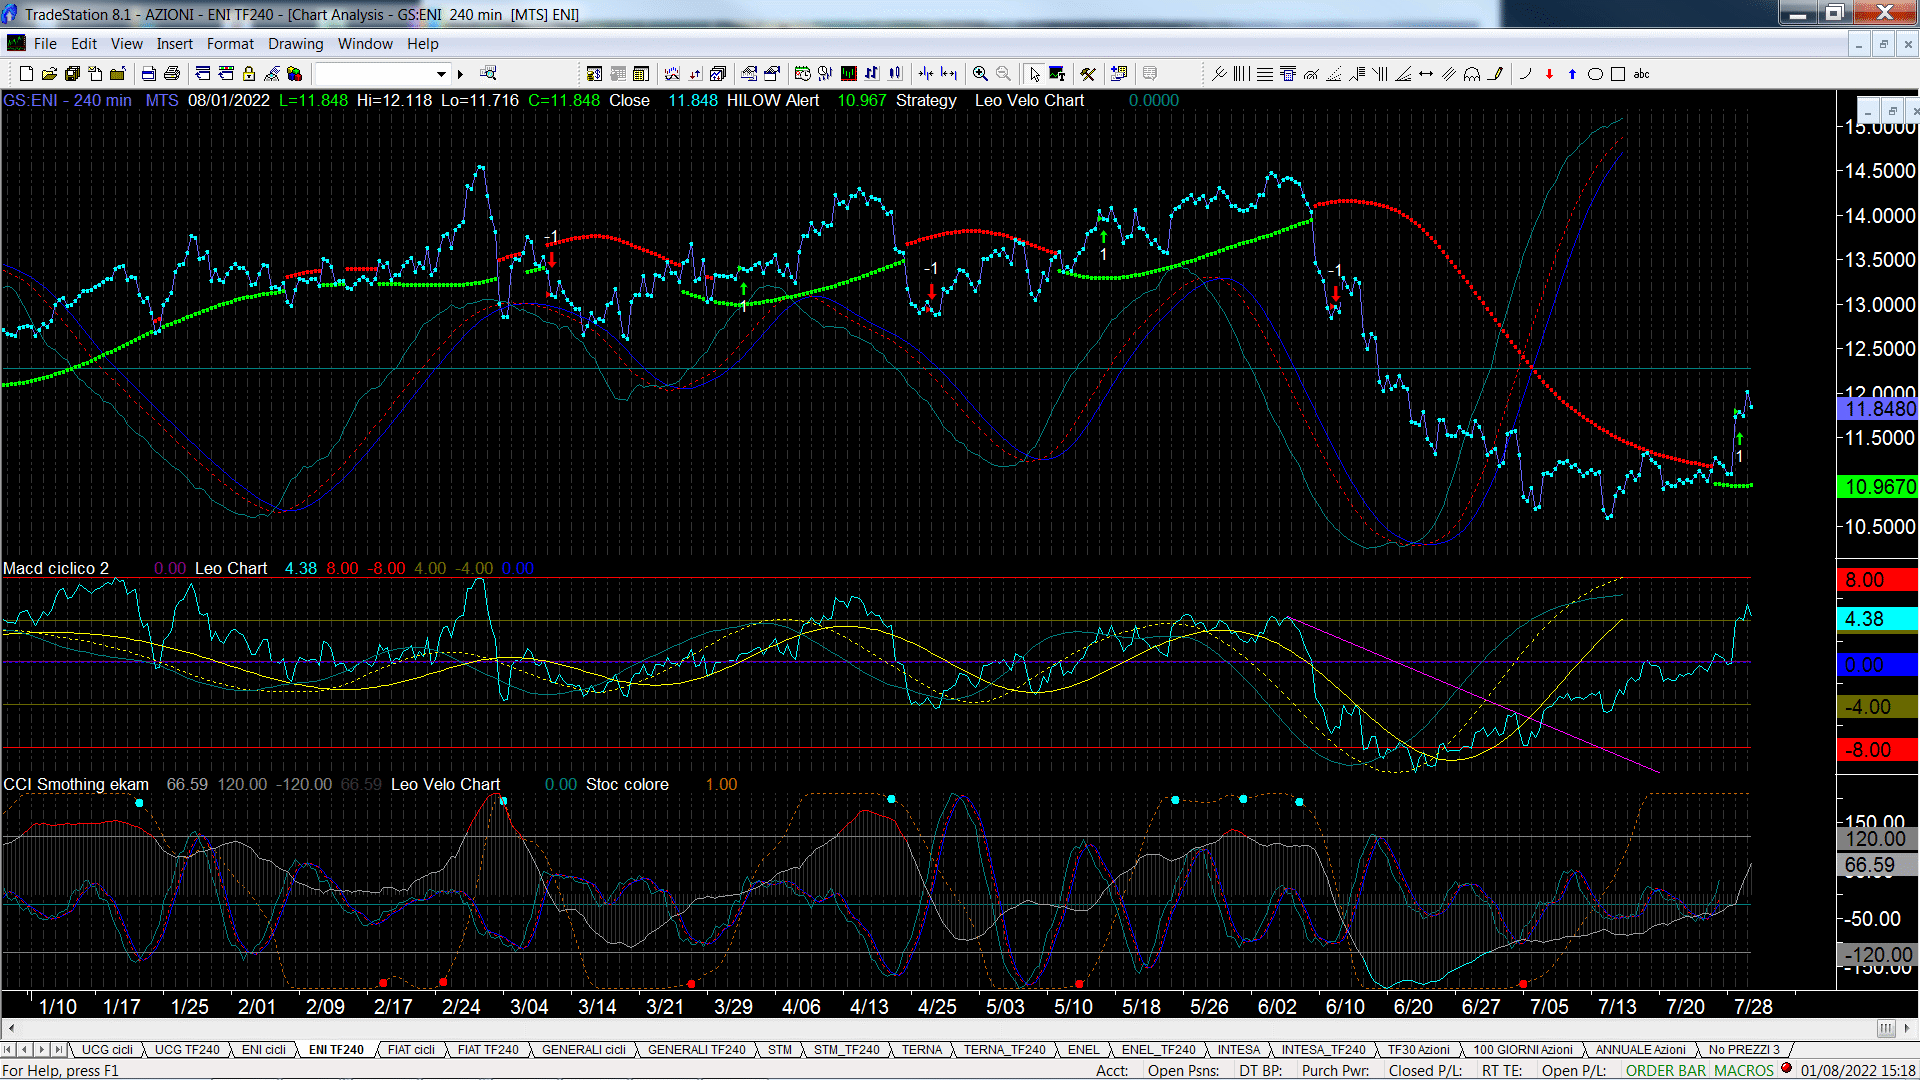
Task: Switch to the No PREZZI 3 tab
Action: [x=1744, y=1050]
